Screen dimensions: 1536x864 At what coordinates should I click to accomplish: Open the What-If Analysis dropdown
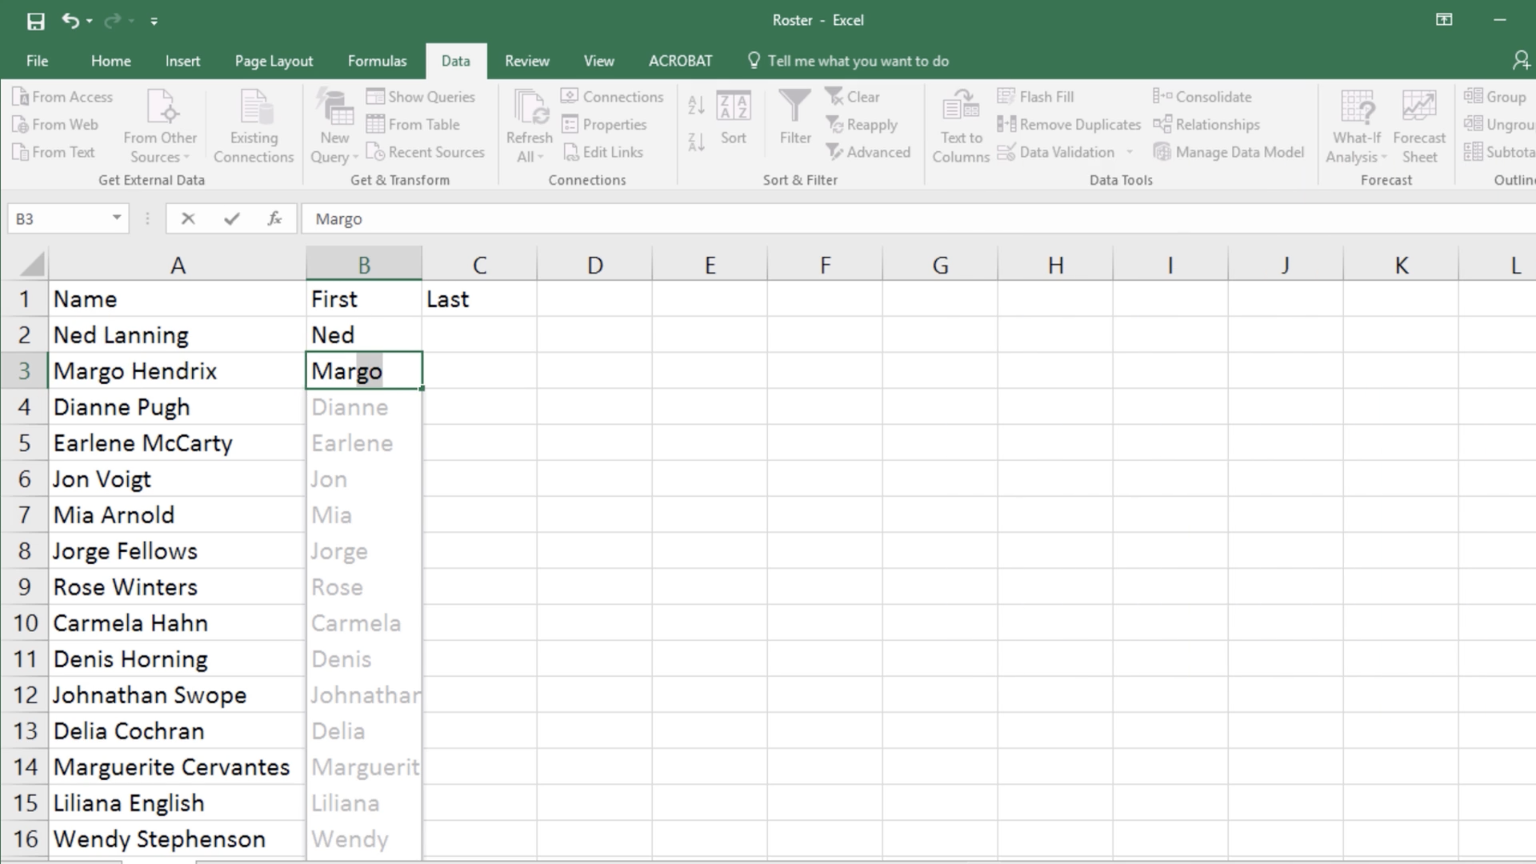click(1356, 147)
